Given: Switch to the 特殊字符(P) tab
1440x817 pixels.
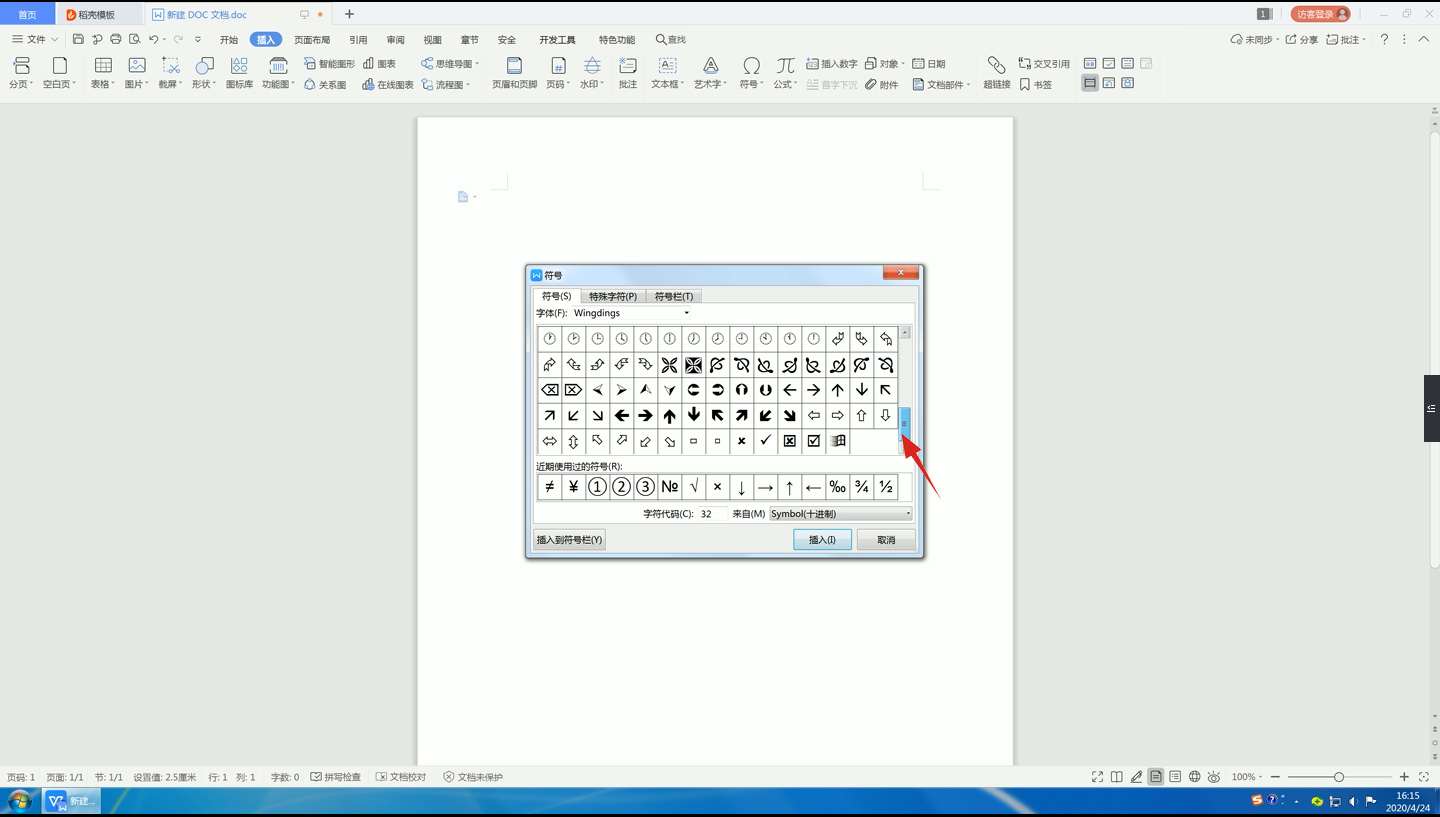Looking at the screenshot, I should click(x=612, y=296).
